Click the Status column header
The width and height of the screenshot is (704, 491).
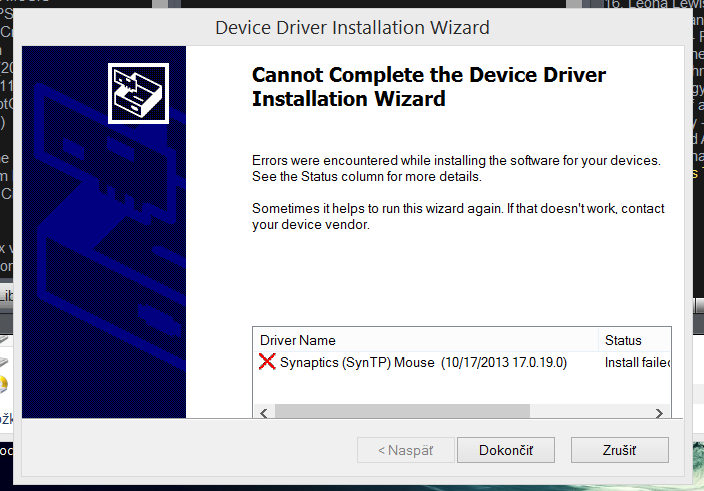tap(635, 340)
